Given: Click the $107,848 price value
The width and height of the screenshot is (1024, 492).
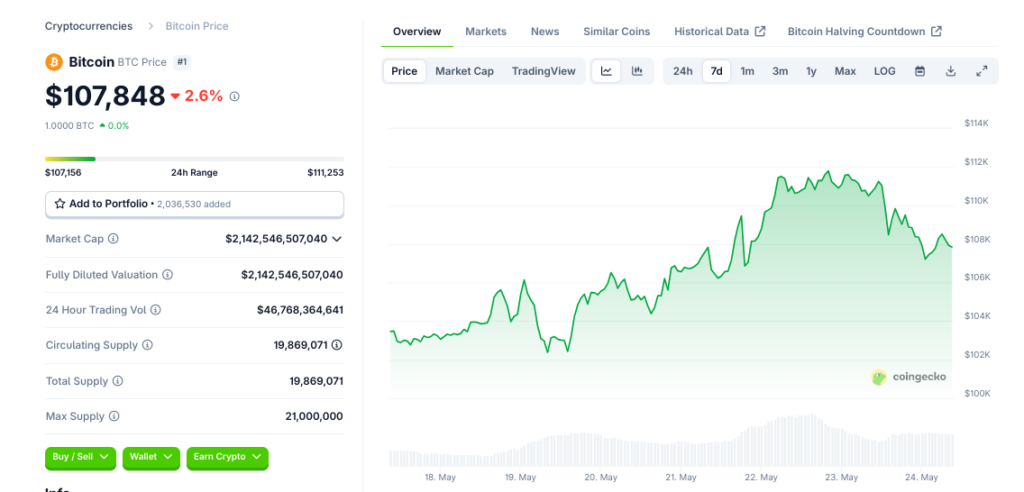Looking at the screenshot, I should tap(105, 96).
